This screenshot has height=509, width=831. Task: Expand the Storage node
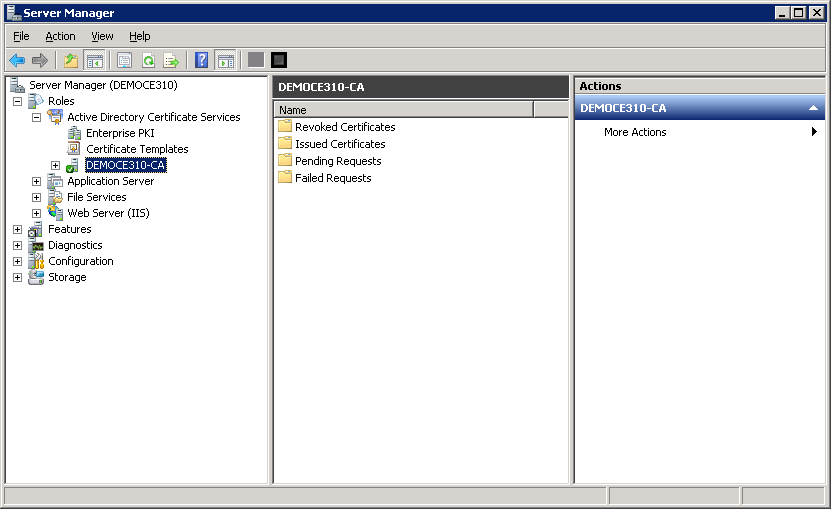17,277
